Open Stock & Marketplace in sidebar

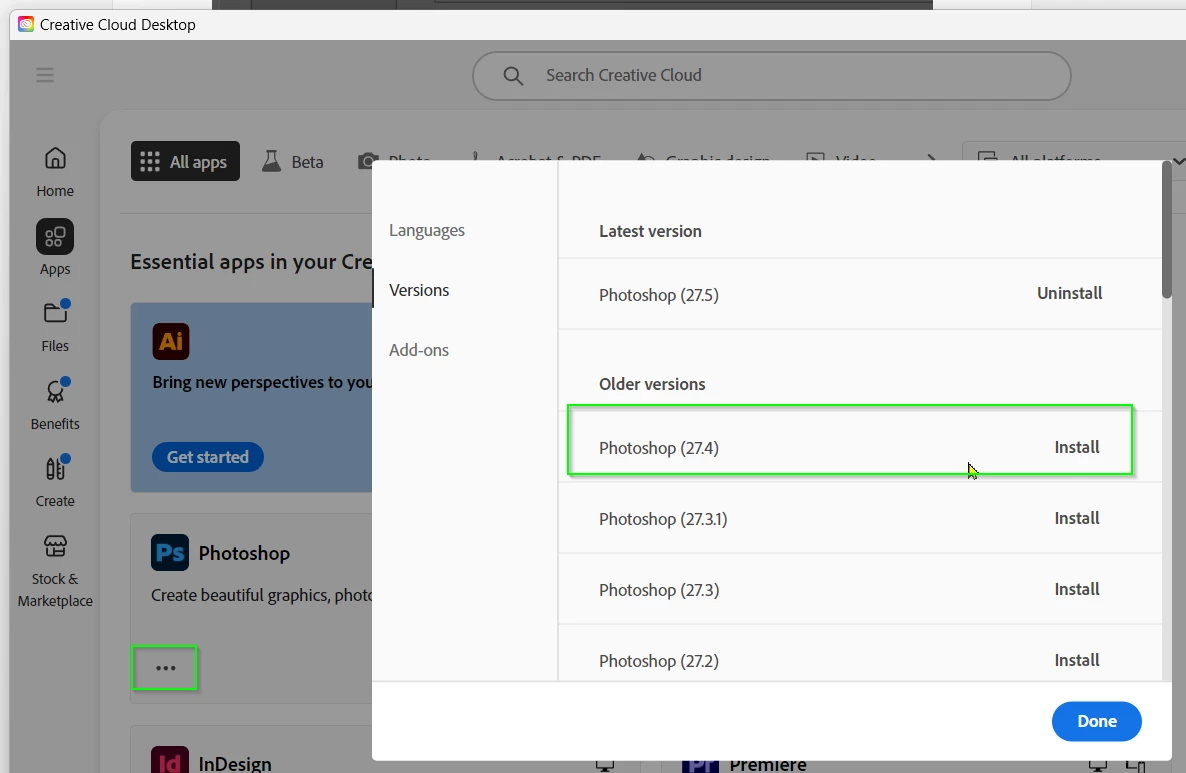(55, 571)
